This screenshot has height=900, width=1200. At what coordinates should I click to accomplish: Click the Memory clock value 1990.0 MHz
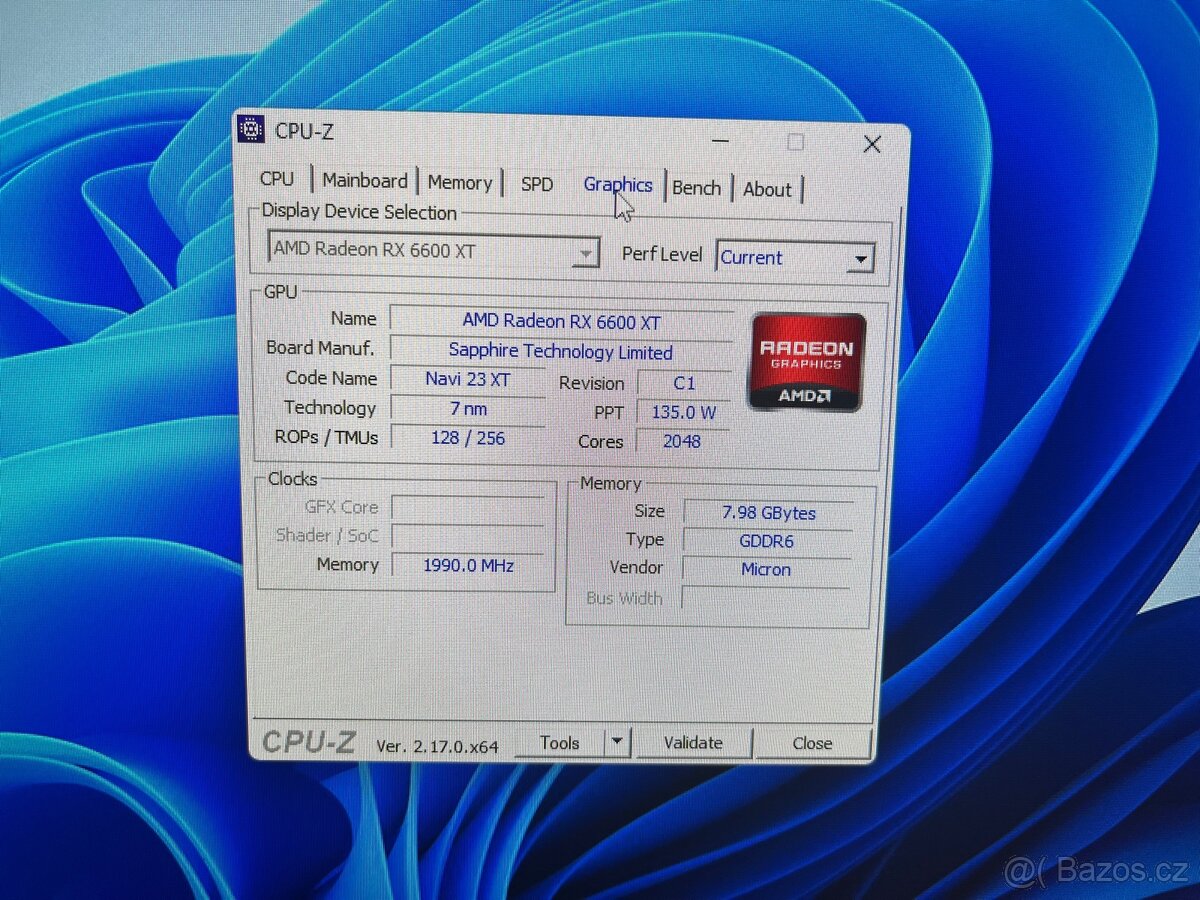tap(470, 565)
